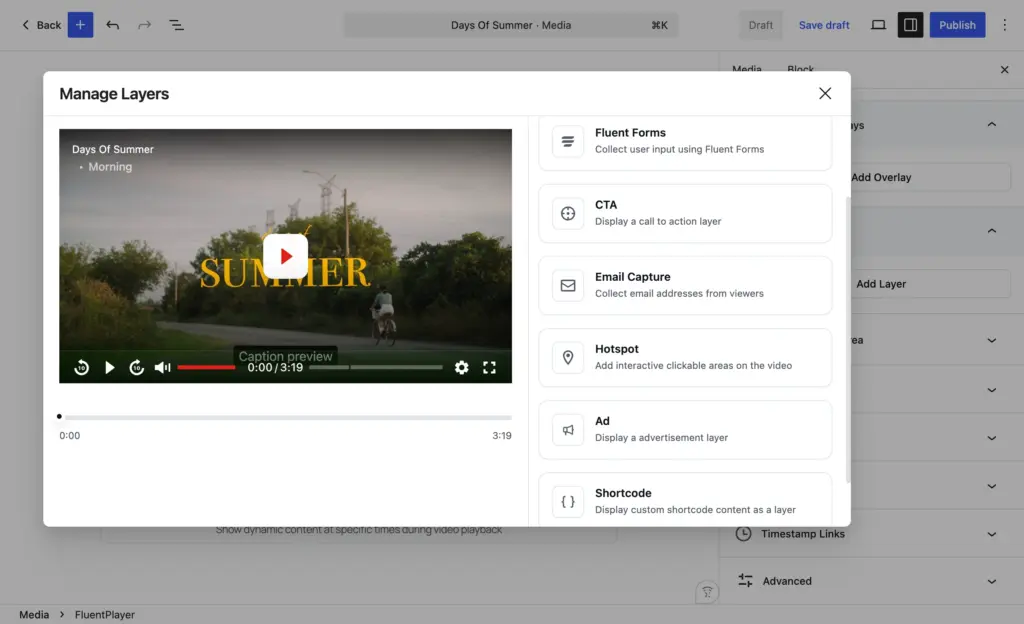1024x624 pixels.
Task: Open video player settings gear
Action: (x=462, y=367)
